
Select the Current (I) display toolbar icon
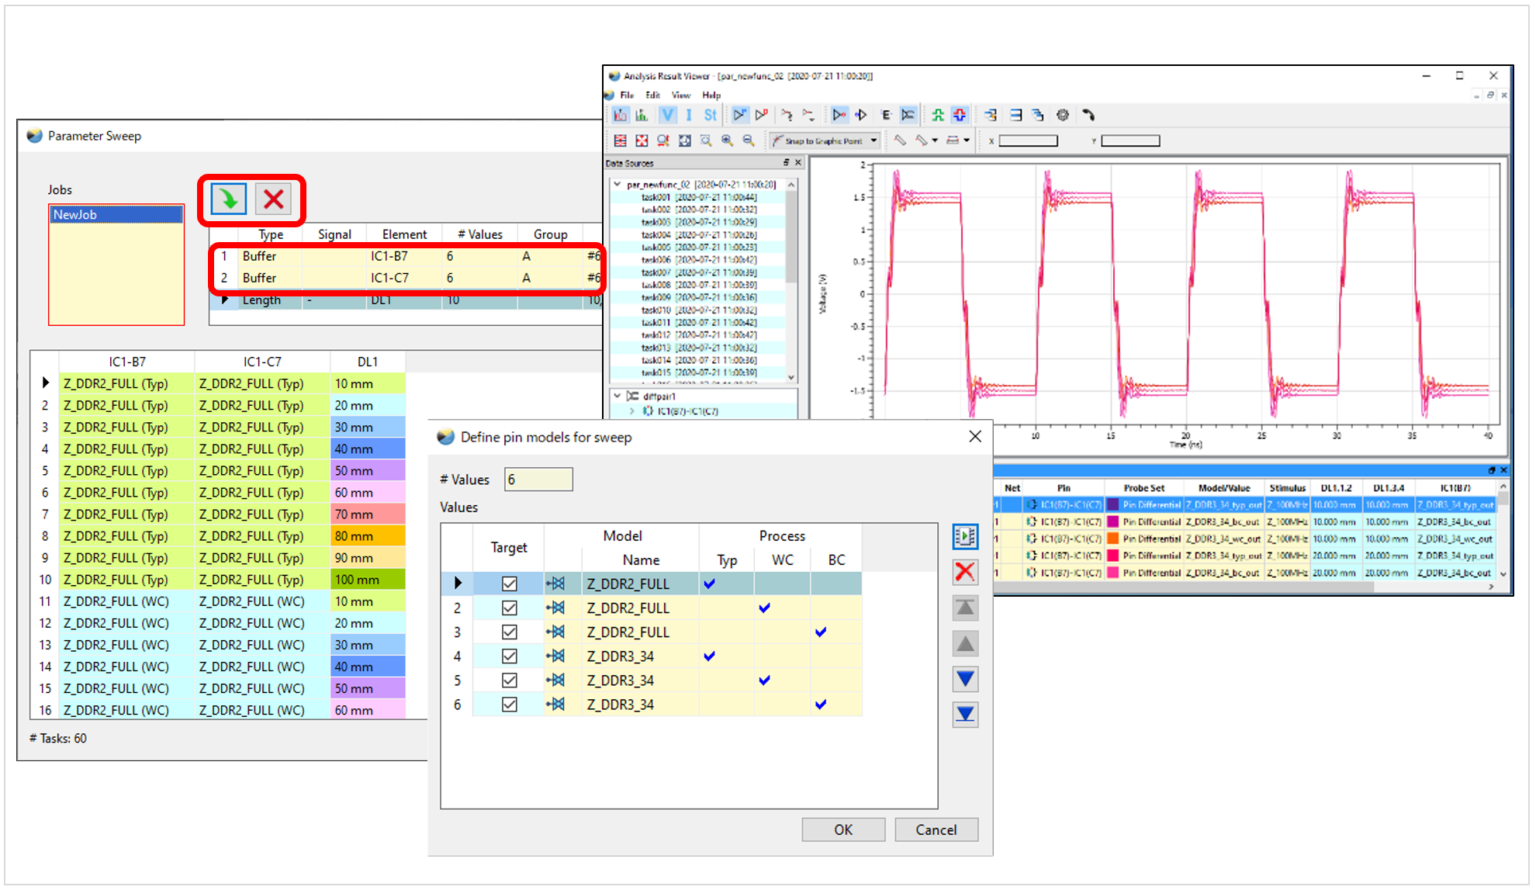coord(688,114)
